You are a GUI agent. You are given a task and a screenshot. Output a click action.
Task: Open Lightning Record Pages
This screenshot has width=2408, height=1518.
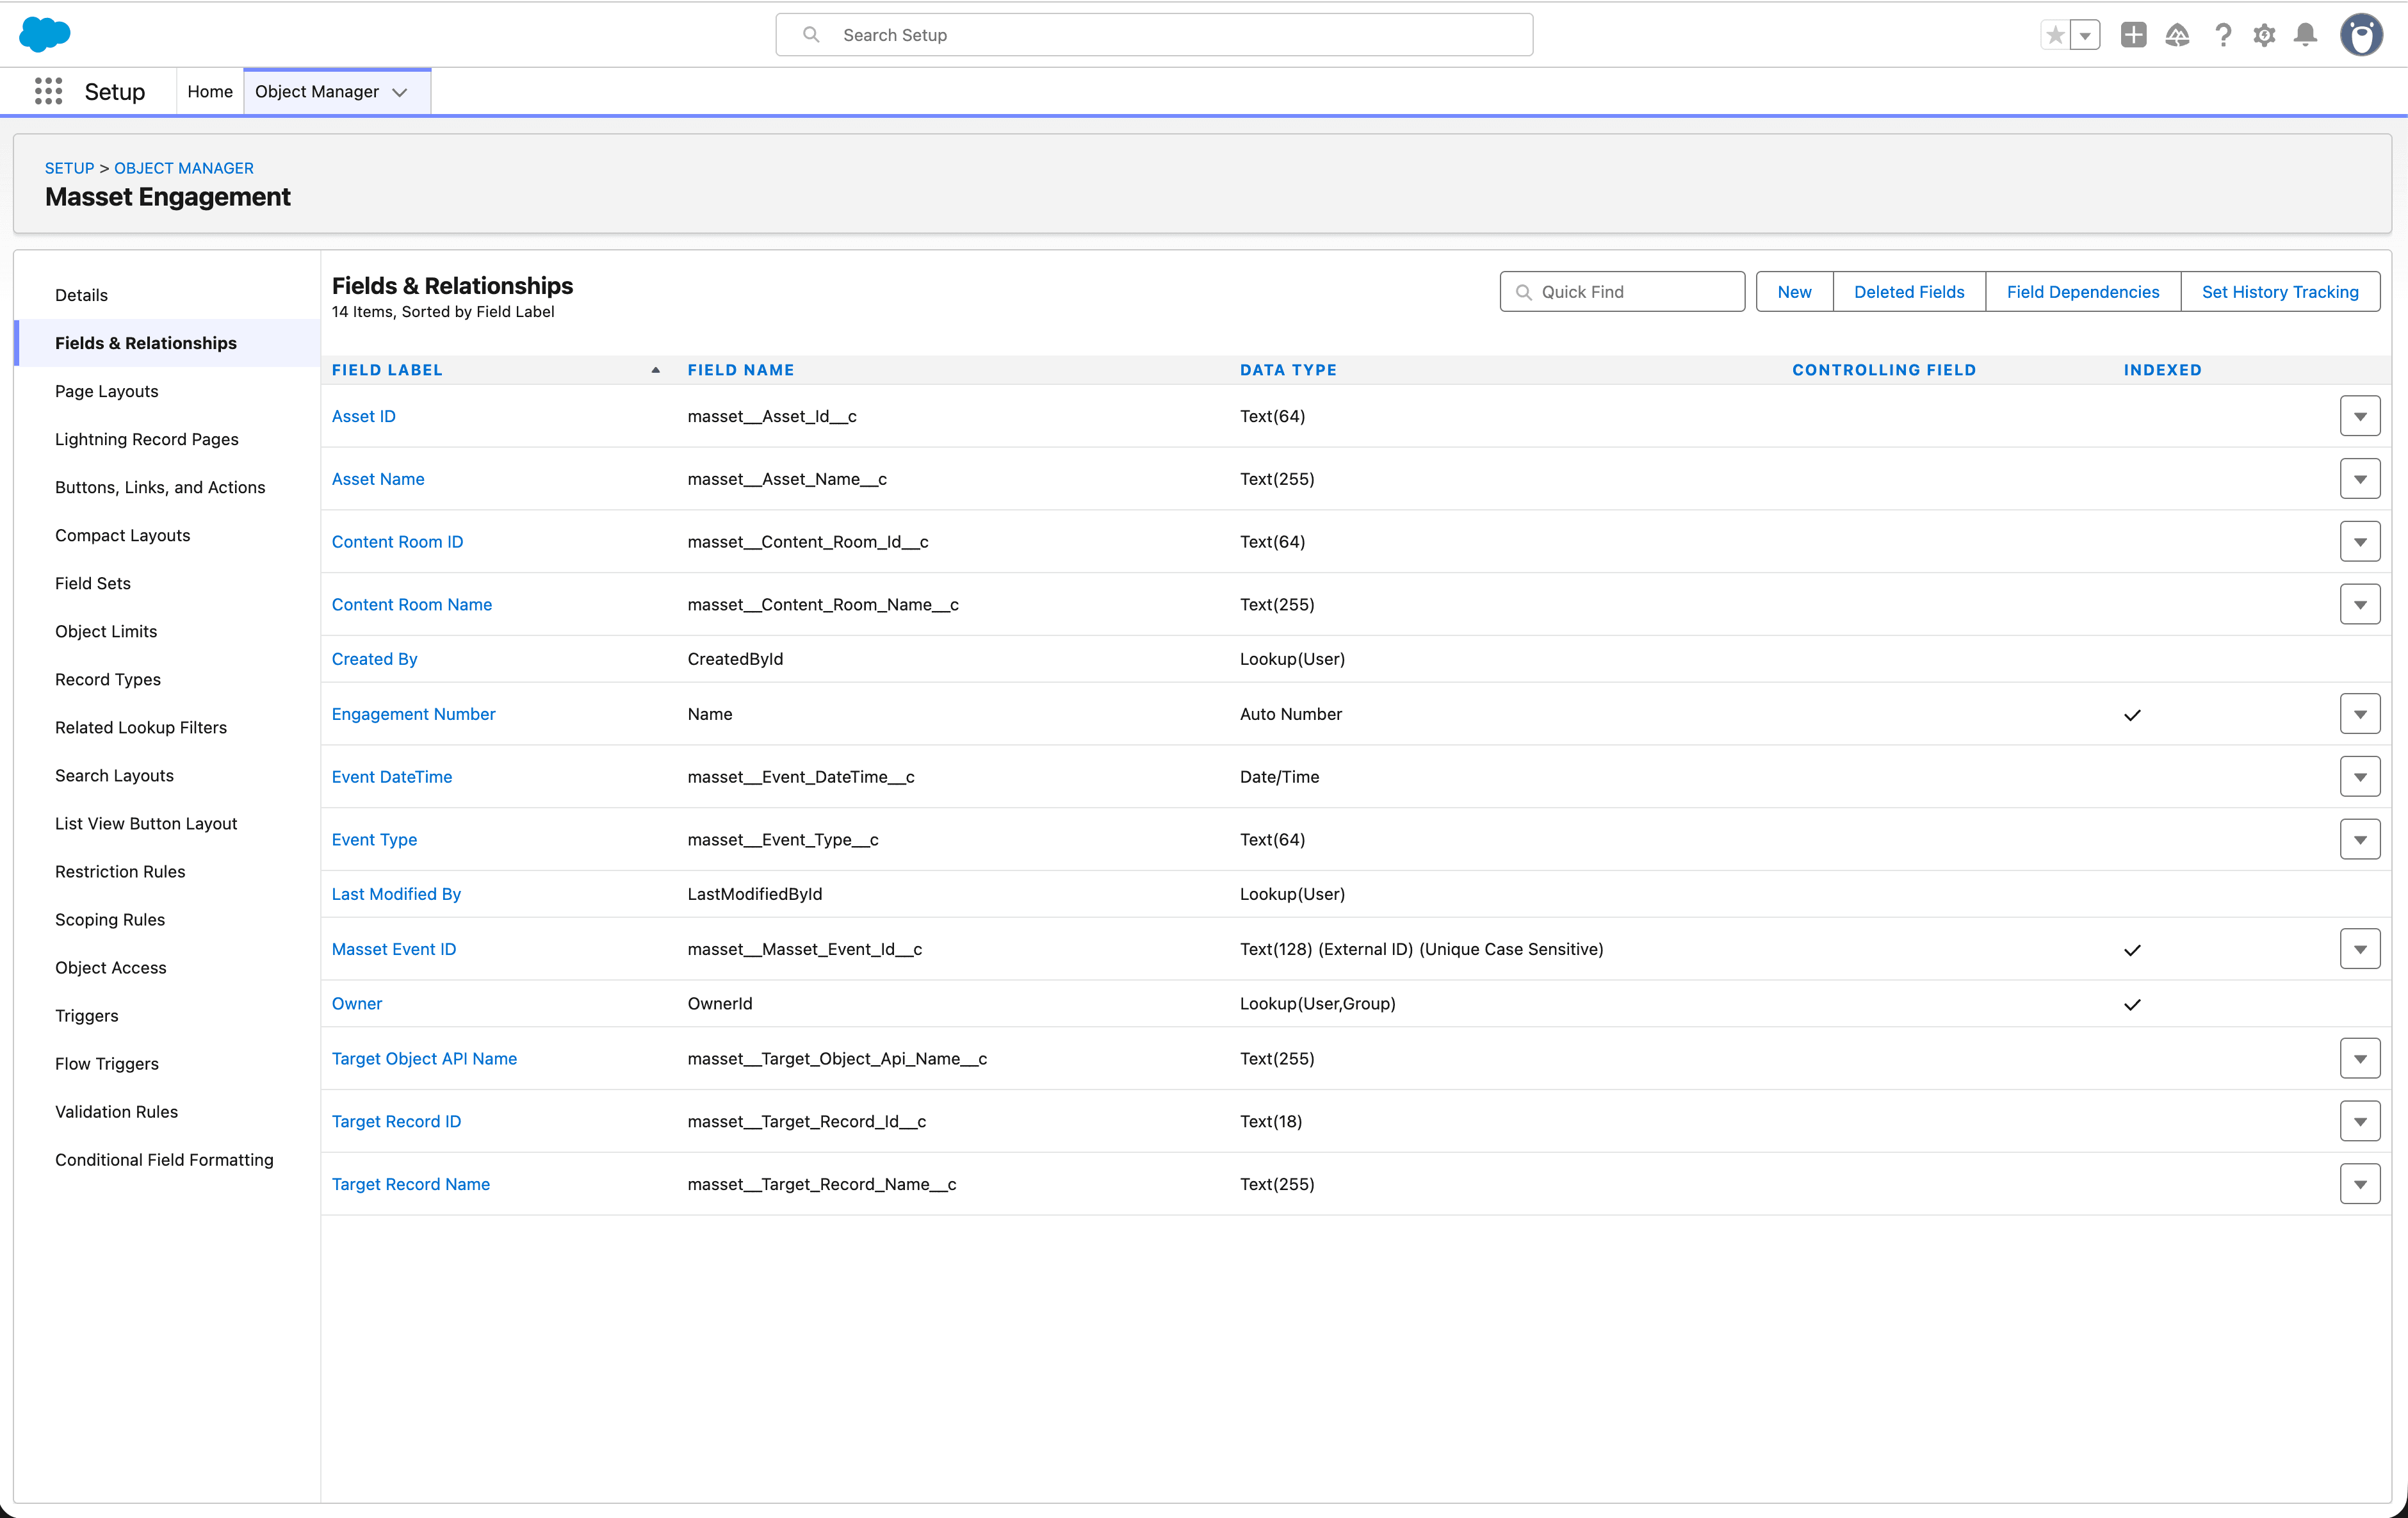[147, 439]
